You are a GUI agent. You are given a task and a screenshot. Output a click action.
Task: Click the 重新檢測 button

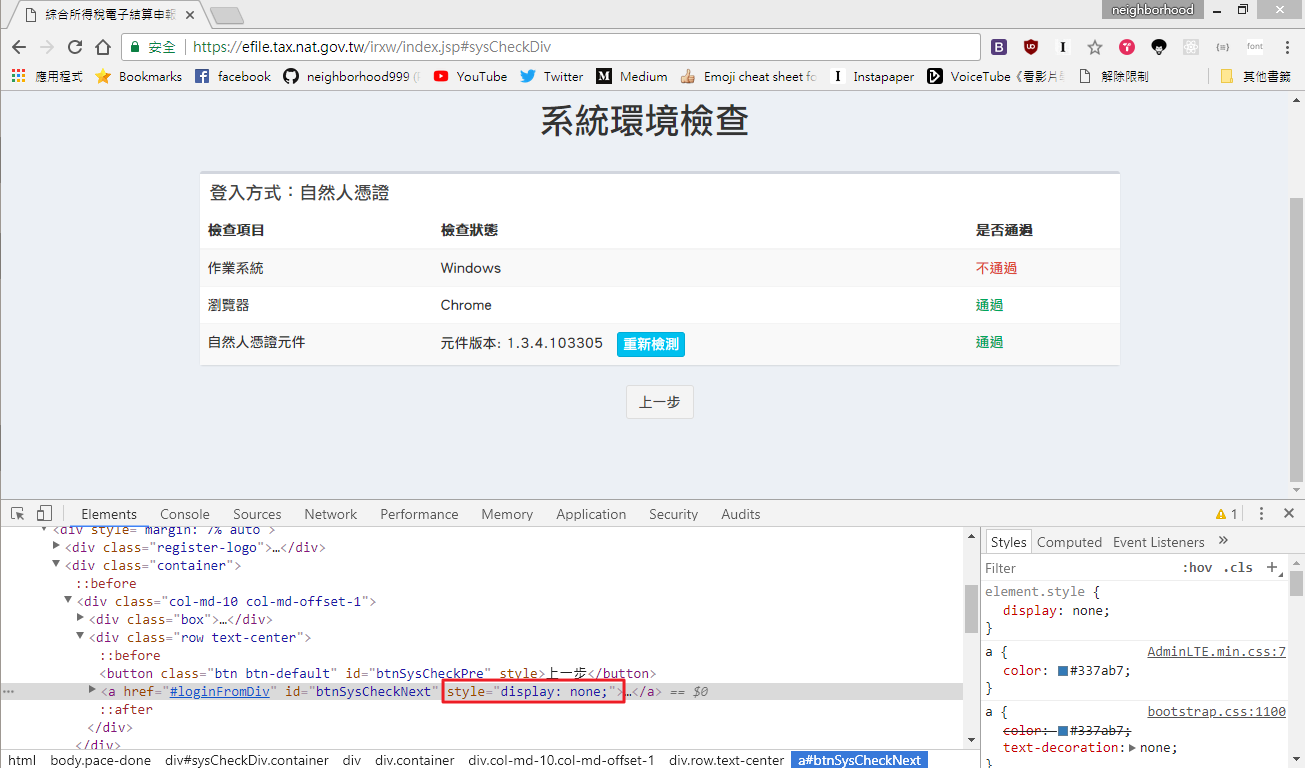pyautogui.click(x=651, y=344)
